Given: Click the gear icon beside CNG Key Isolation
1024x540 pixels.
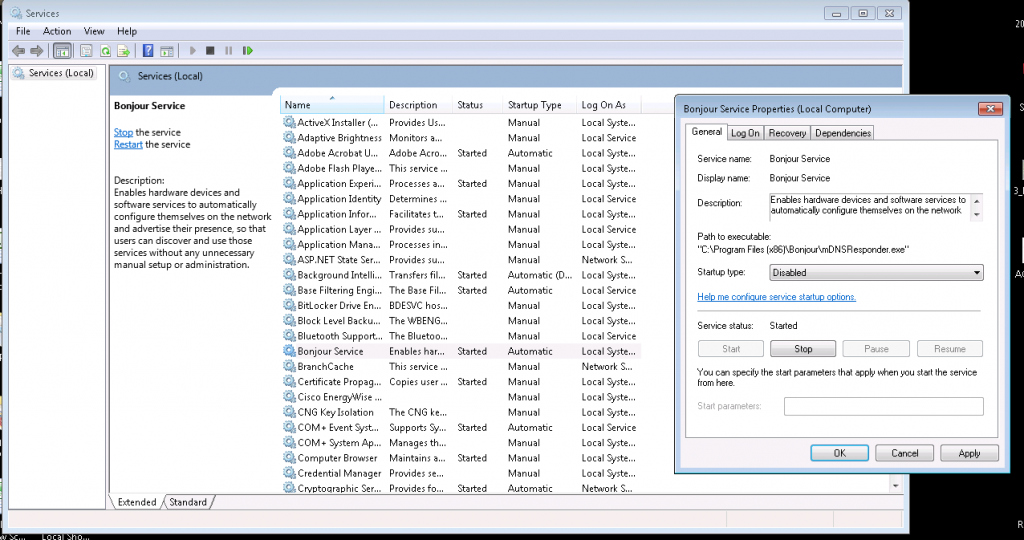Looking at the screenshot, I should pos(289,412).
